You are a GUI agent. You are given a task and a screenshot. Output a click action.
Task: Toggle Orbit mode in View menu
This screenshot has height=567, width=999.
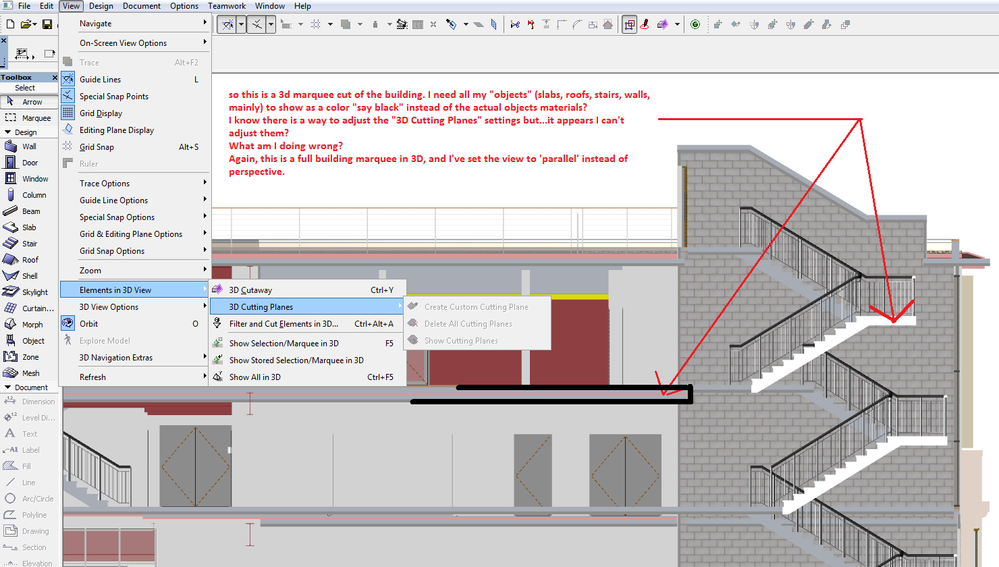tap(135, 324)
